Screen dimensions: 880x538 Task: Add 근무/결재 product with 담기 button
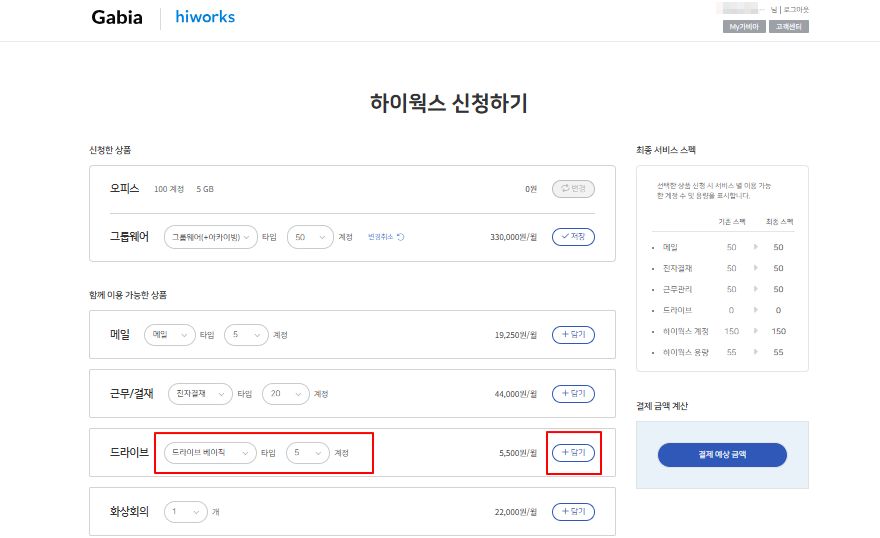coord(573,394)
